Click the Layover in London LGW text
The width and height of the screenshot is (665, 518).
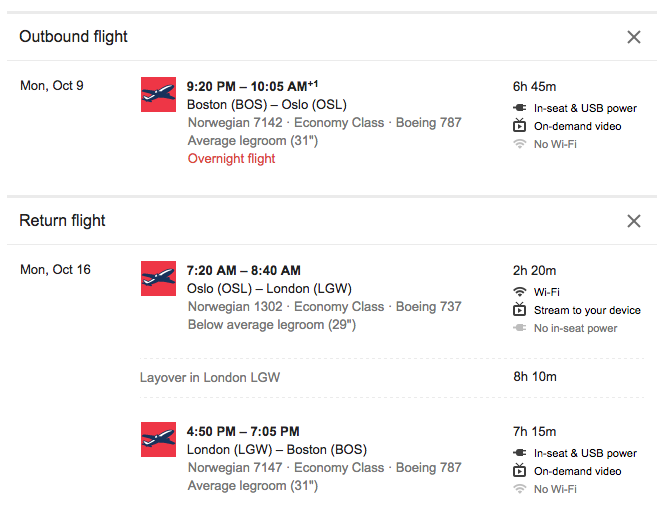point(210,377)
